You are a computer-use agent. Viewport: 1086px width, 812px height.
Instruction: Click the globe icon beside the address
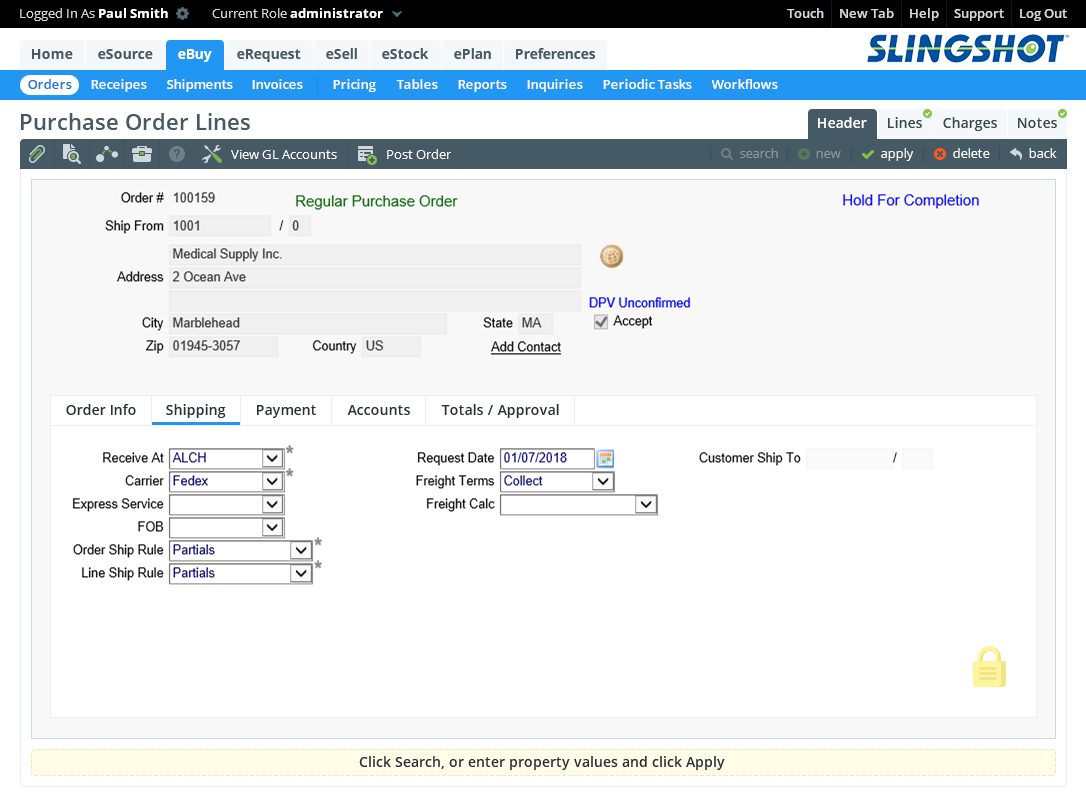click(611, 256)
